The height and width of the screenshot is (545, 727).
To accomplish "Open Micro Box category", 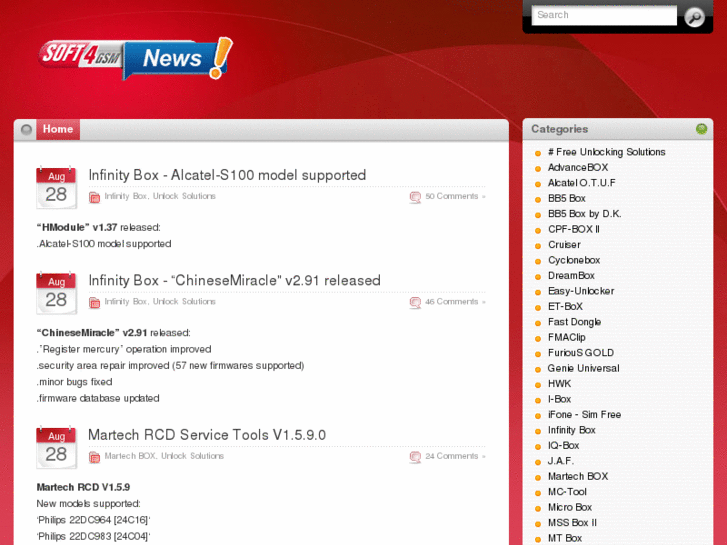I will coord(570,507).
